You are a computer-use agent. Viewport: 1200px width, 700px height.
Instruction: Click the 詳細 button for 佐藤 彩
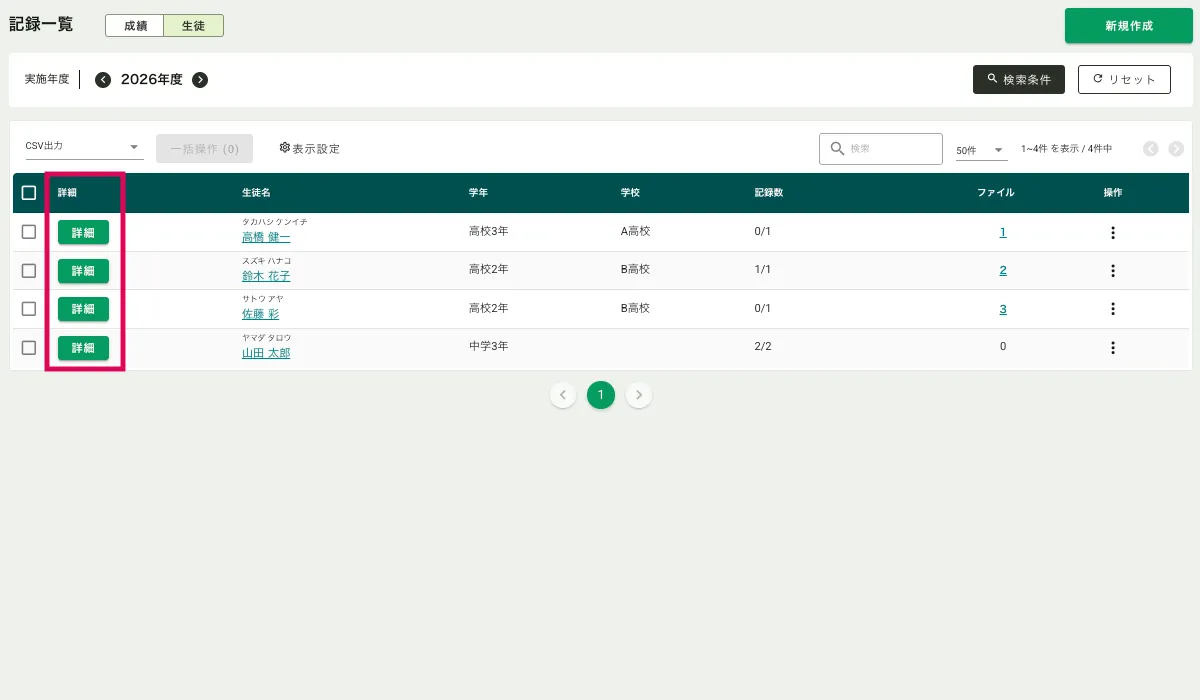[83, 309]
